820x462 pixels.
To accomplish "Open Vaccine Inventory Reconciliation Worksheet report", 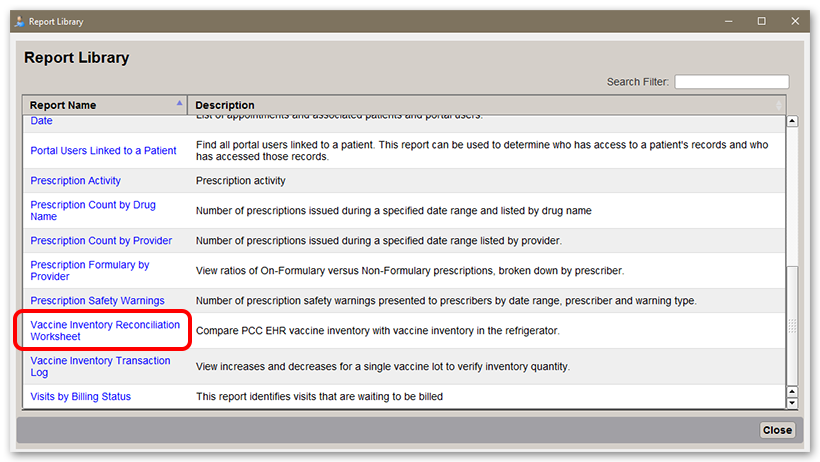I will 105,331.
